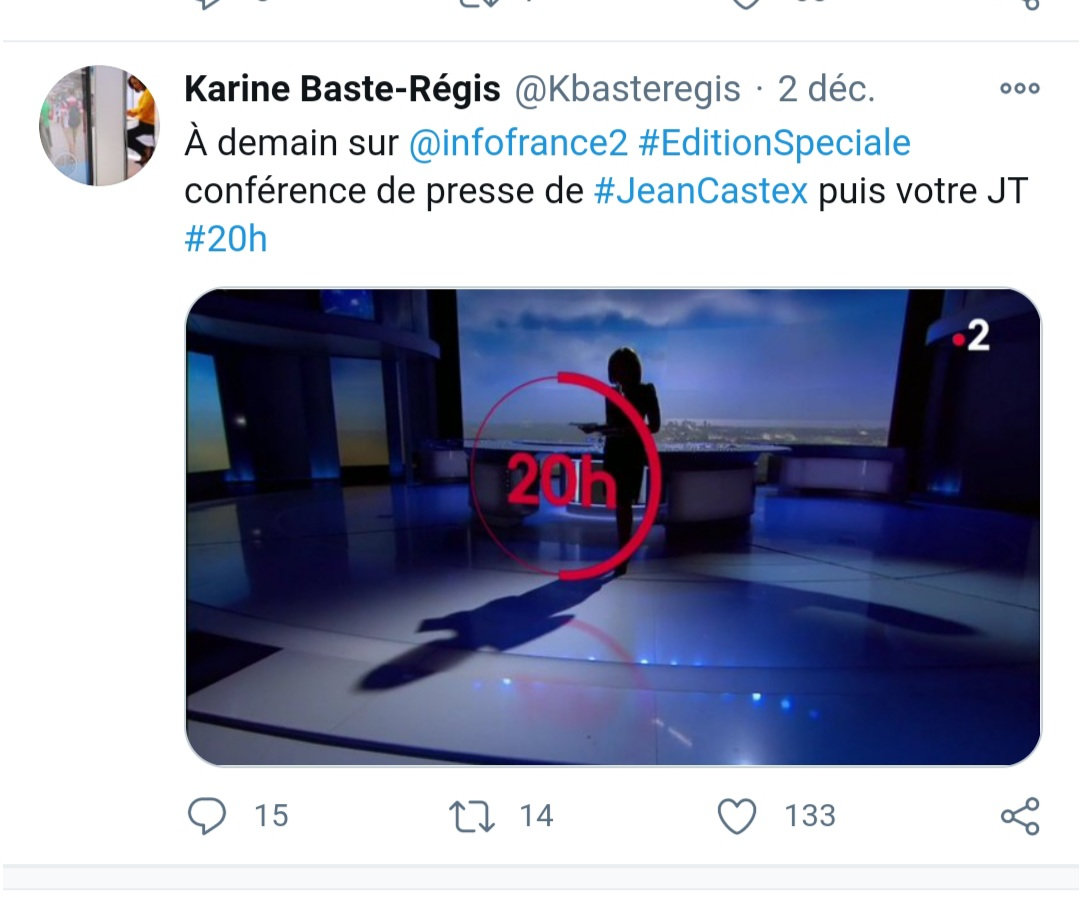Image resolution: width=1080 pixels, height=898 pixels.
Task: Share the tweet via share icon
Action: coord(1020,816)
